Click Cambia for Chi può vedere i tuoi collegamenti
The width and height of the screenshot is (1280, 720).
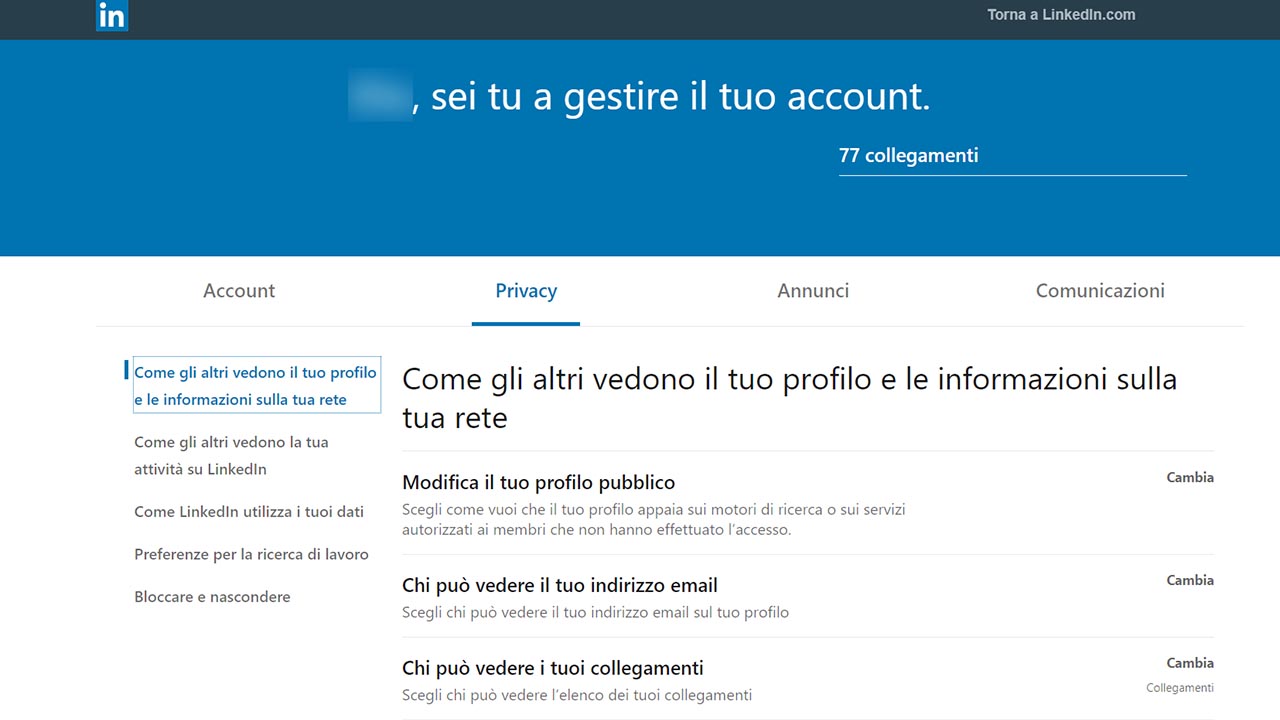[1190, 664]
